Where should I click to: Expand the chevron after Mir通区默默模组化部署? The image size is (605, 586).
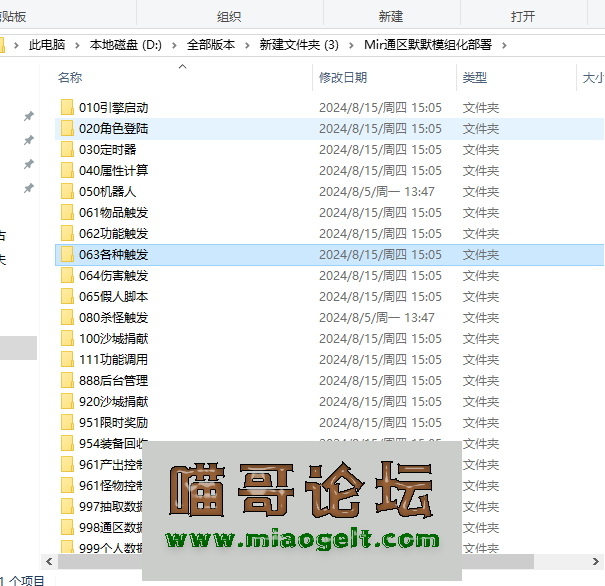(504, 46)
